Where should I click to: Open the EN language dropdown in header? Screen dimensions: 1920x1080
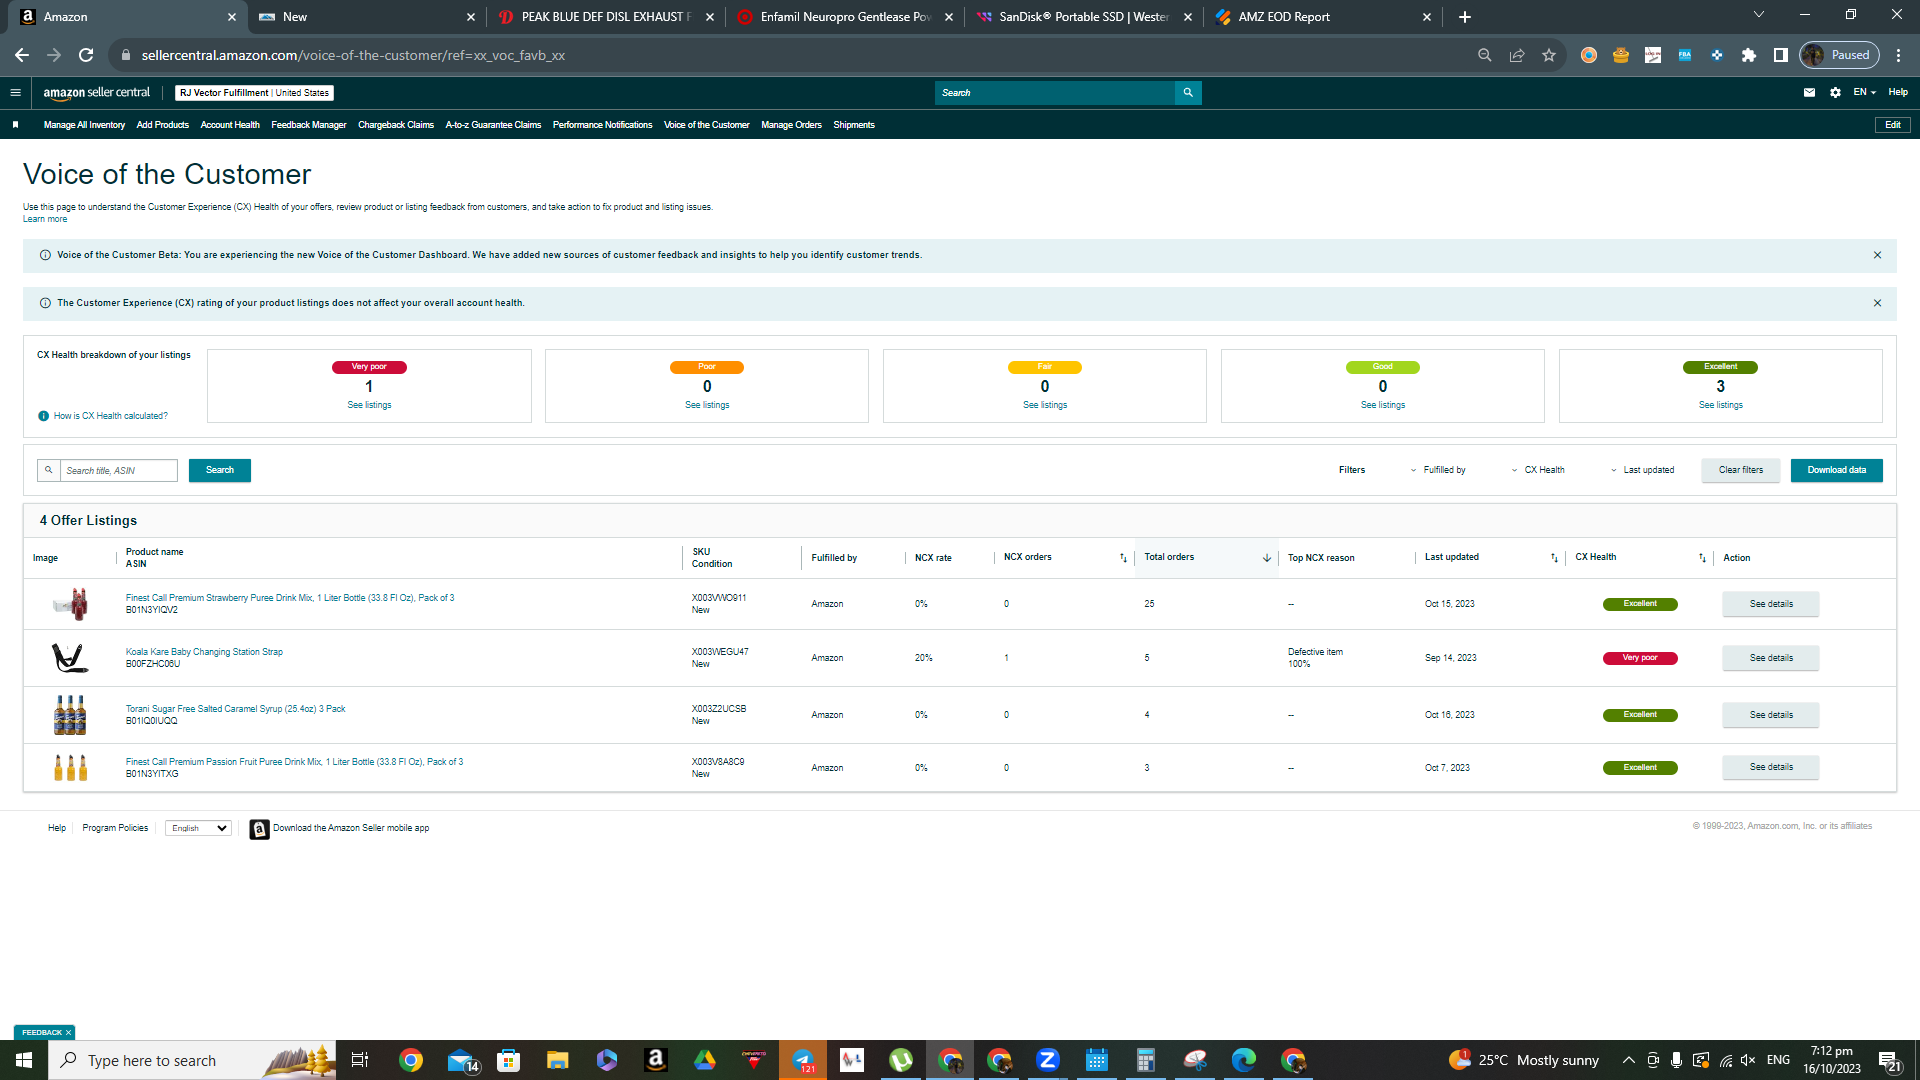point(1864,93)
